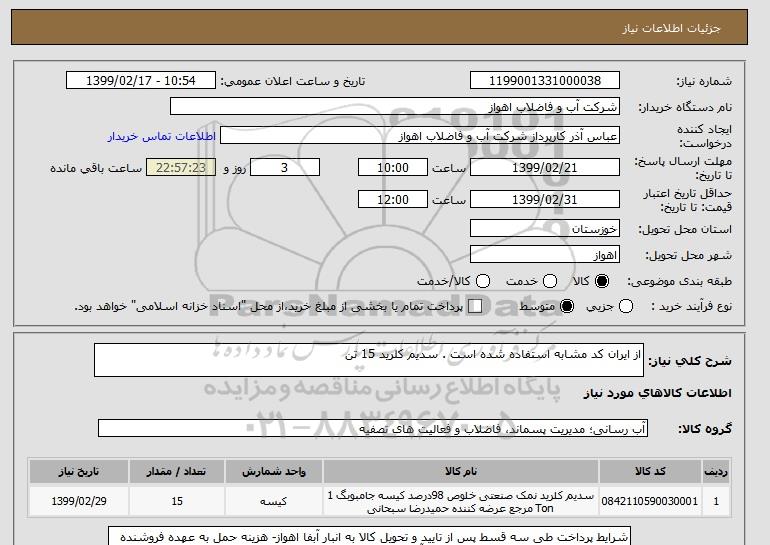The width and height of the screenshot is (770, 545).
Task: Click the سدیم کلرید product name cell
Action: 461,501
